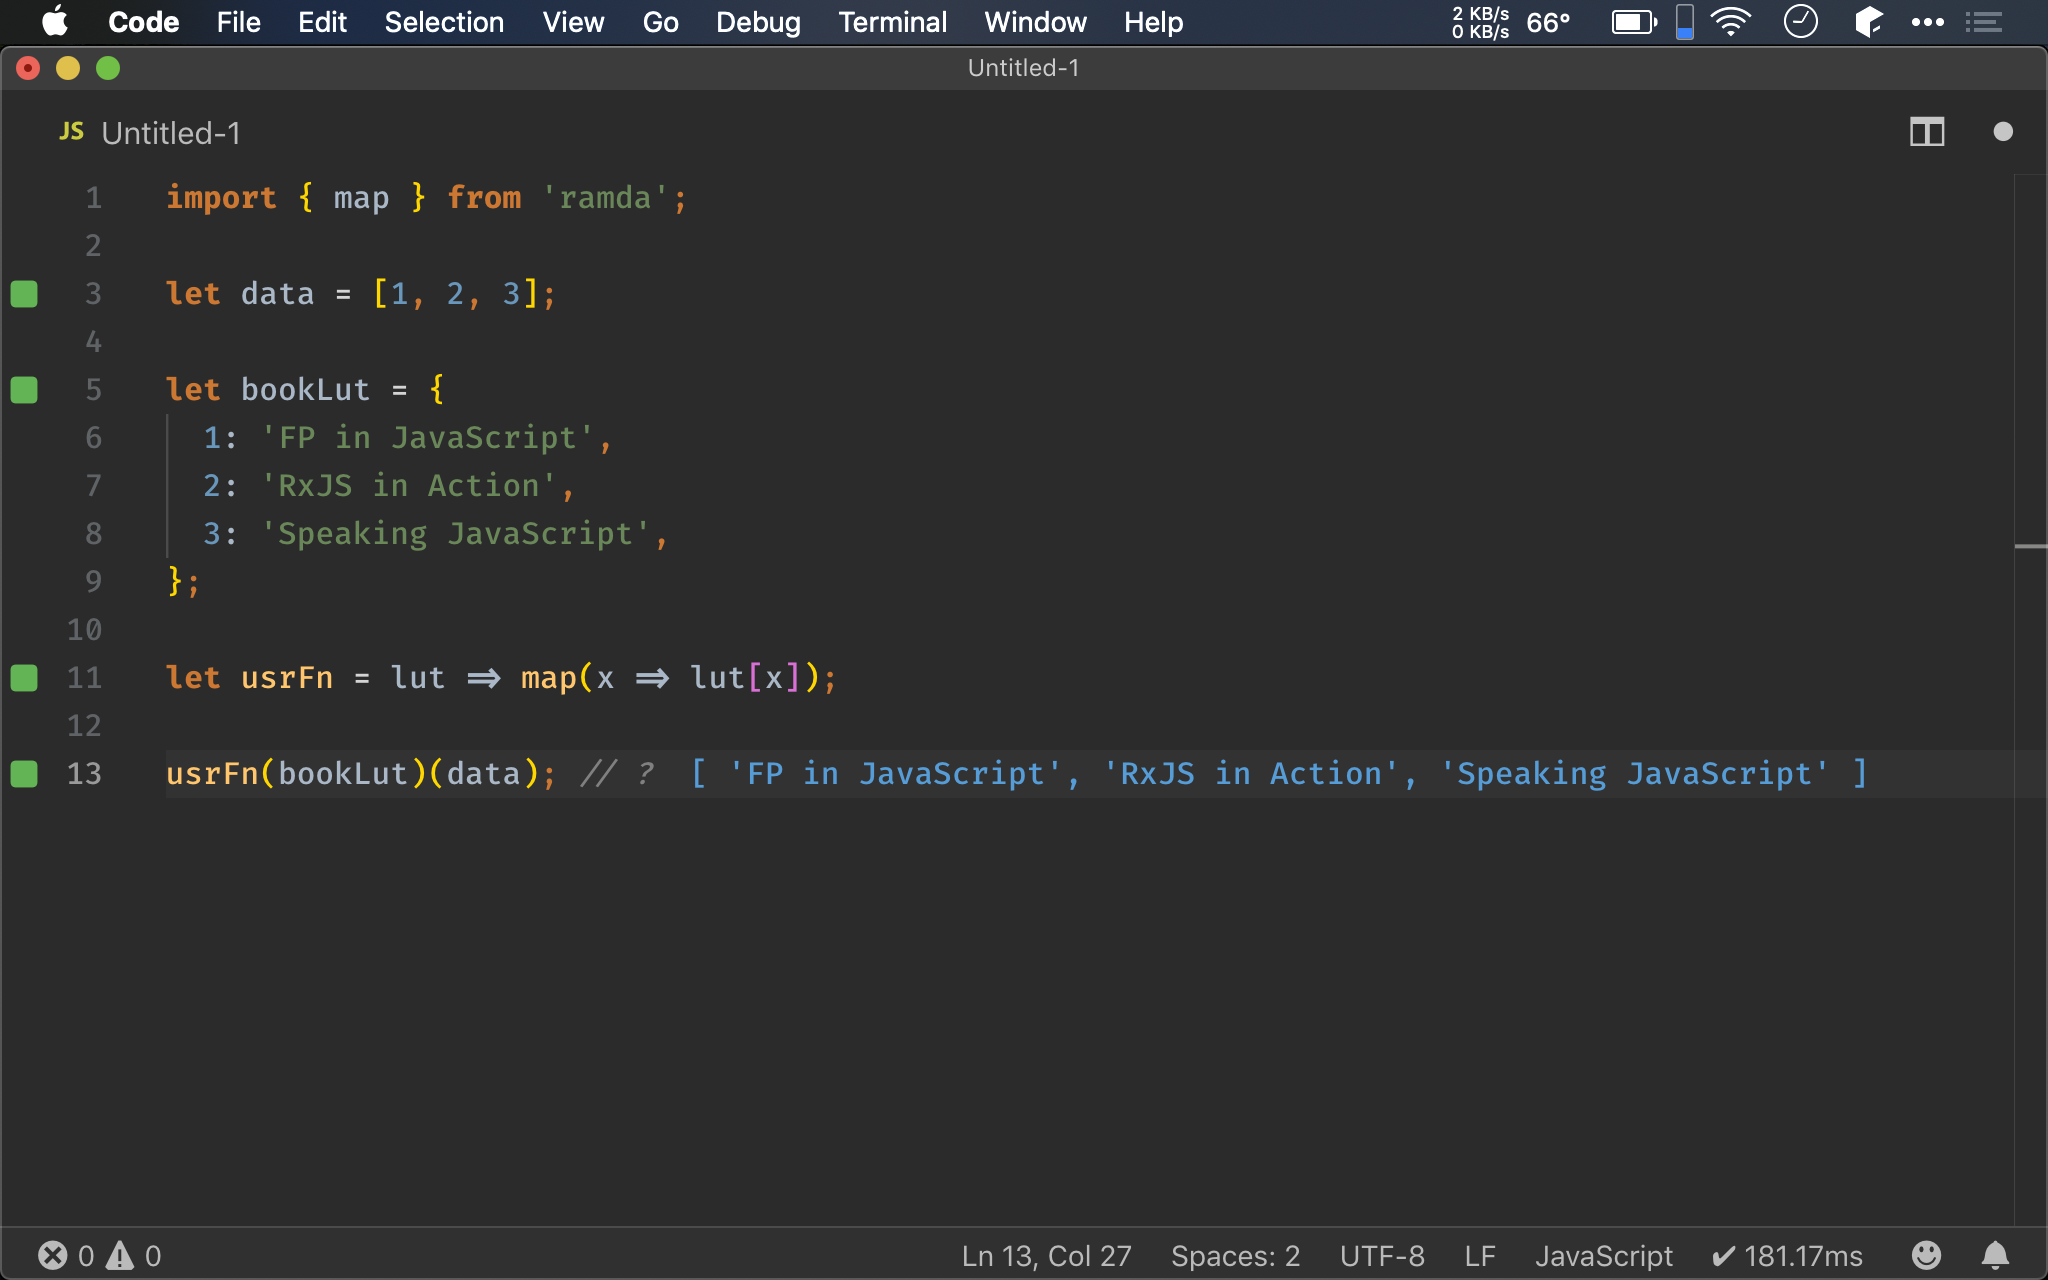This screenshot has height=1280, width=2048.
Task: Click the 'RxJS in Action' string on line 7
Action: point(408,486)
